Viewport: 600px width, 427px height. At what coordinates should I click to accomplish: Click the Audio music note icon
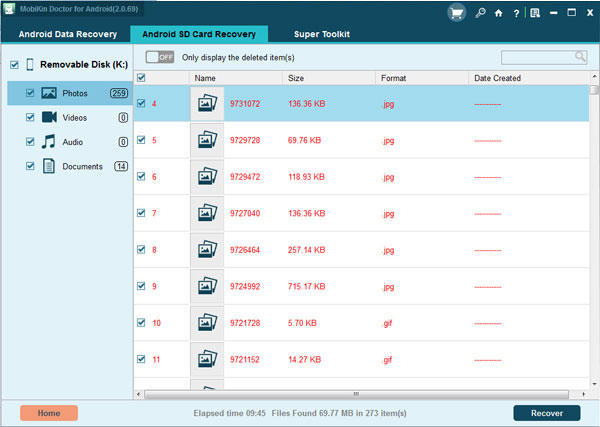(x=49, y=142)
